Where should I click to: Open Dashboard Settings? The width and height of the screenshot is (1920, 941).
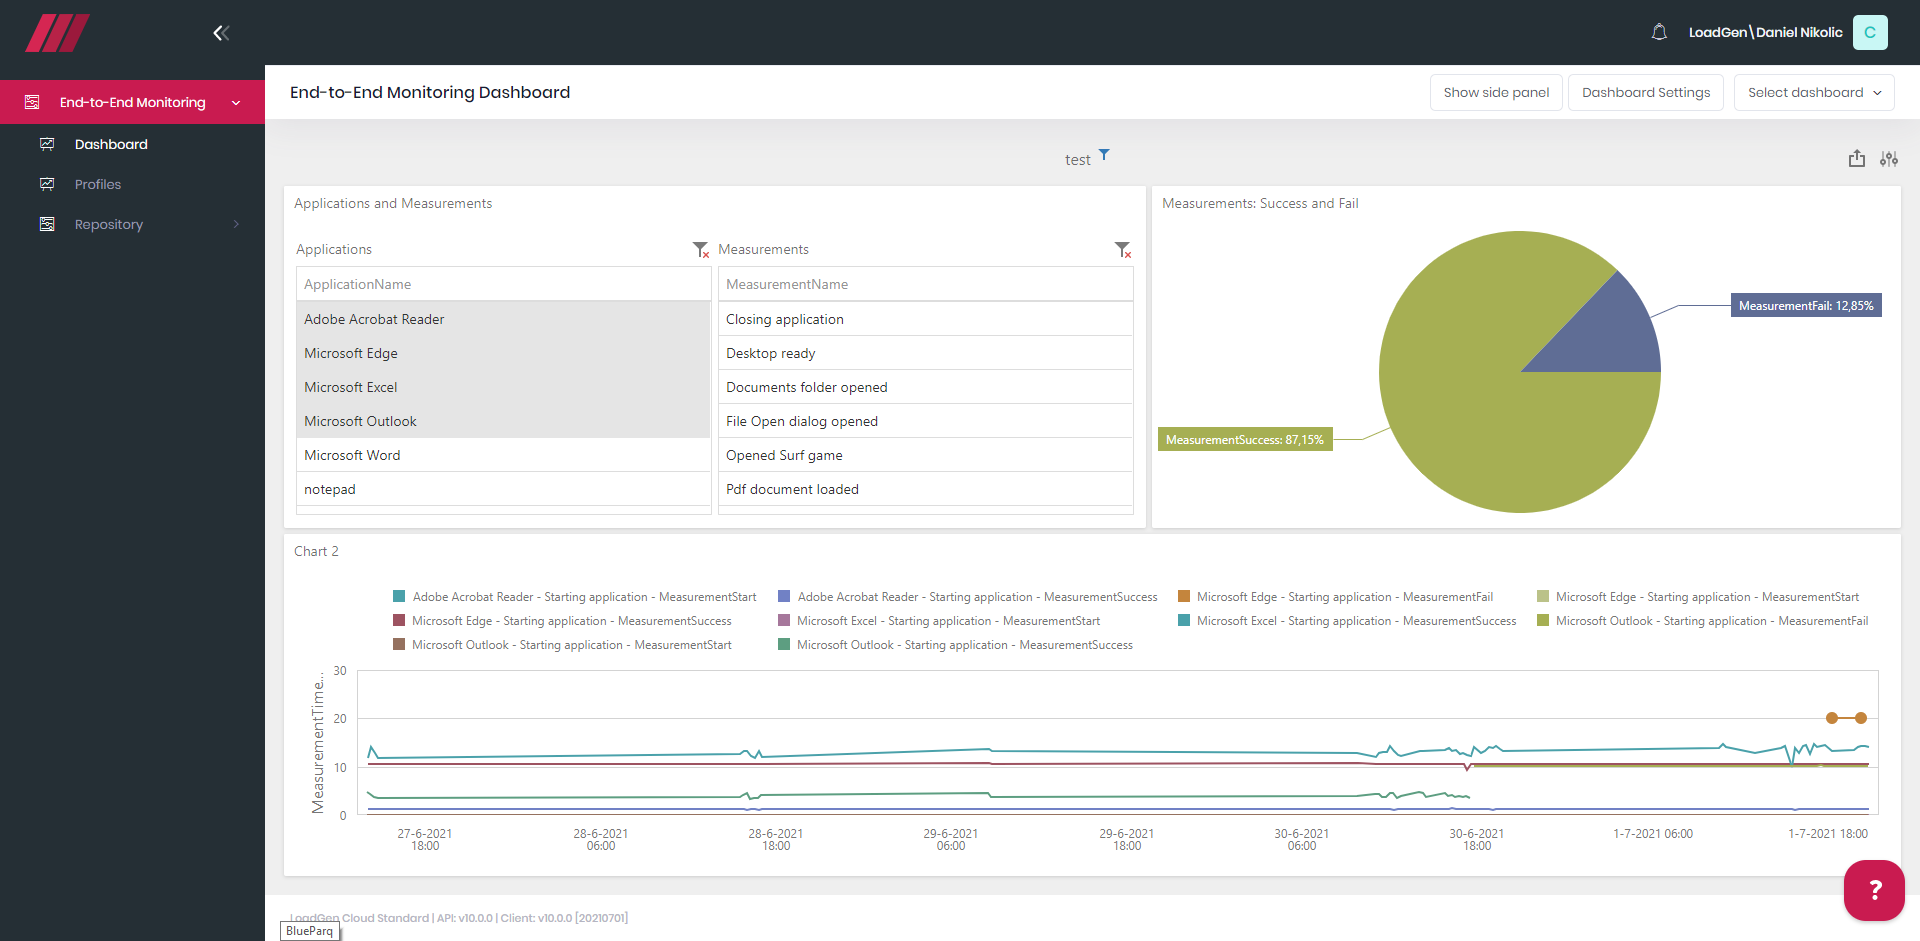pos(1645,93)
